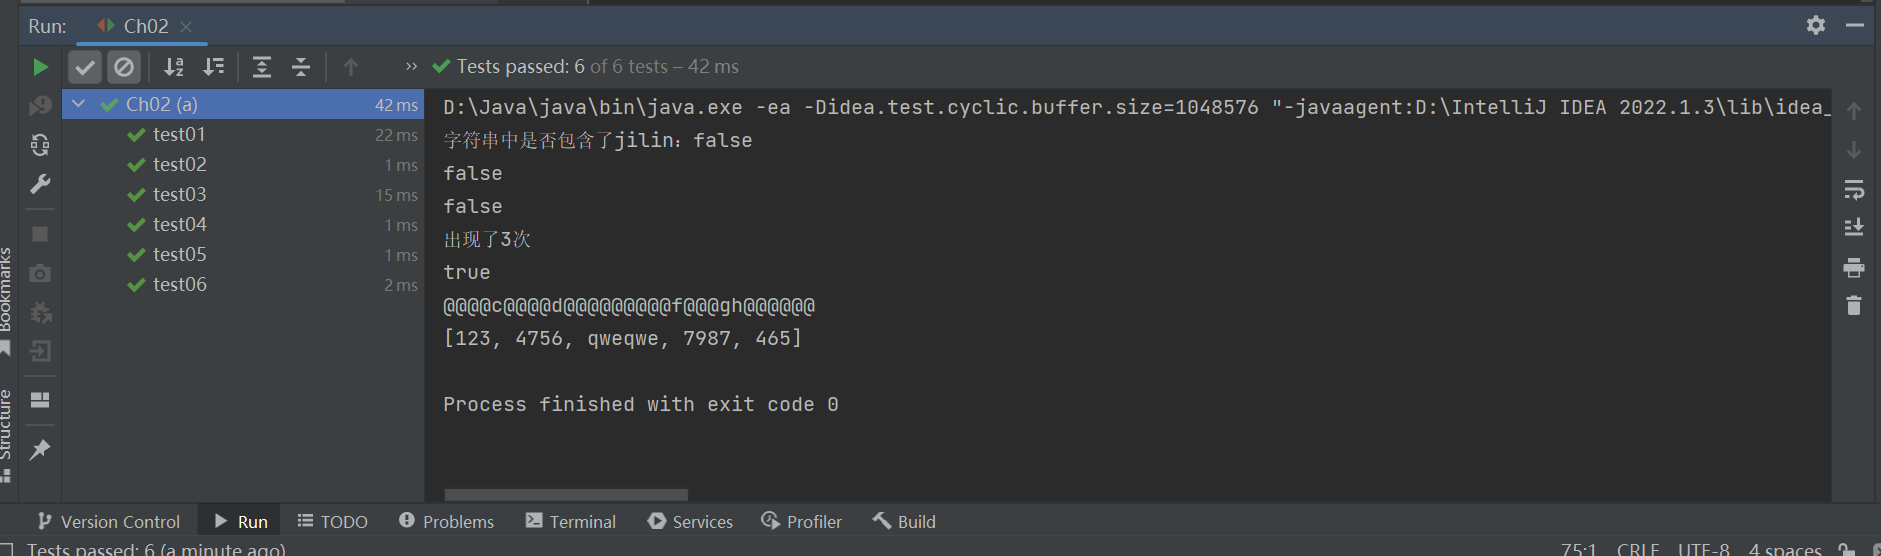Open the Terminal tool window tab
The height and width of the screenshot is (556, 1881).
point(571,521)
